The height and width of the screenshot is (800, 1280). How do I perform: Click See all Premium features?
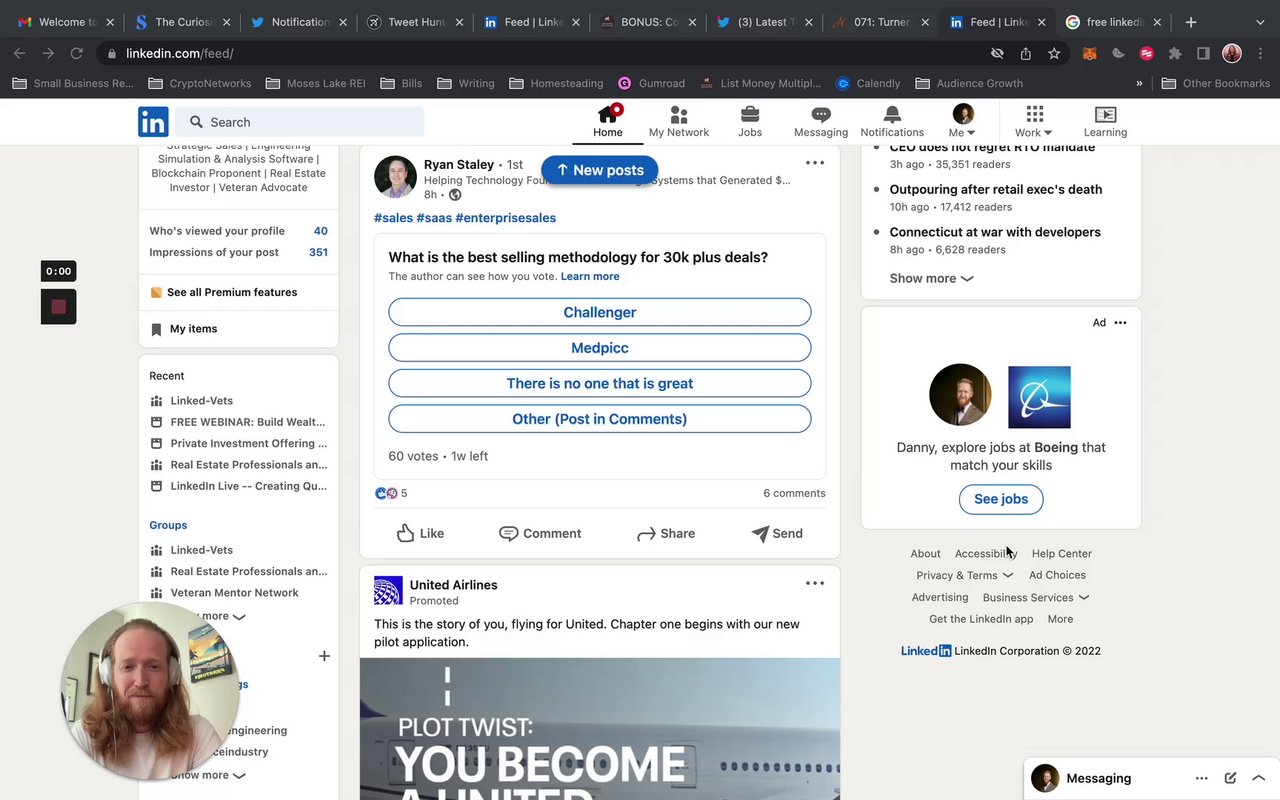223,292
